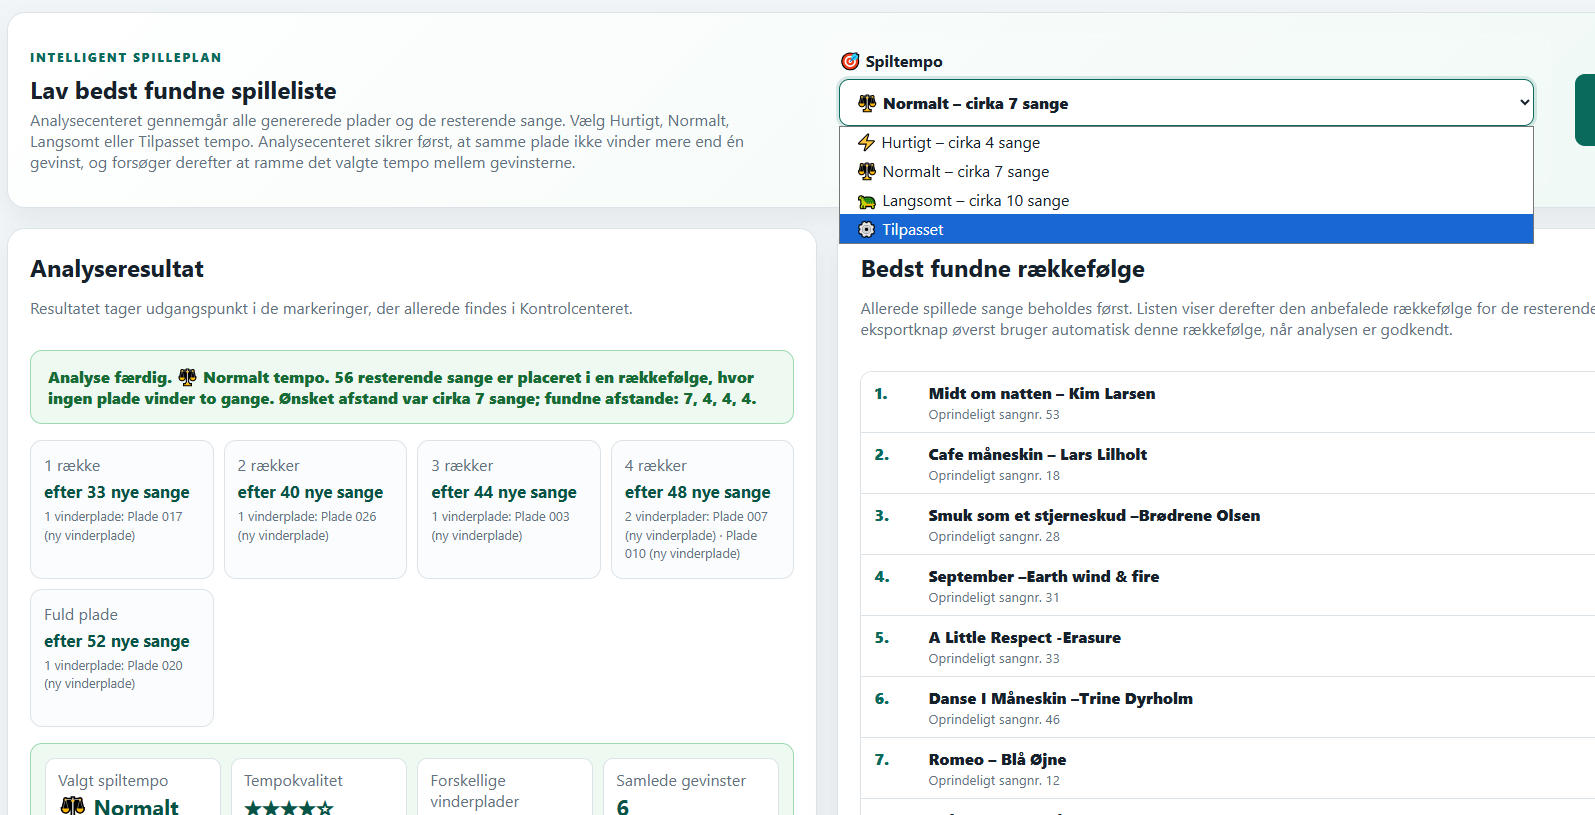1595x815 pixels.
Task: Click 'efter 44 nye sange' in the 3 rækker card
Action: coord(504,492)
